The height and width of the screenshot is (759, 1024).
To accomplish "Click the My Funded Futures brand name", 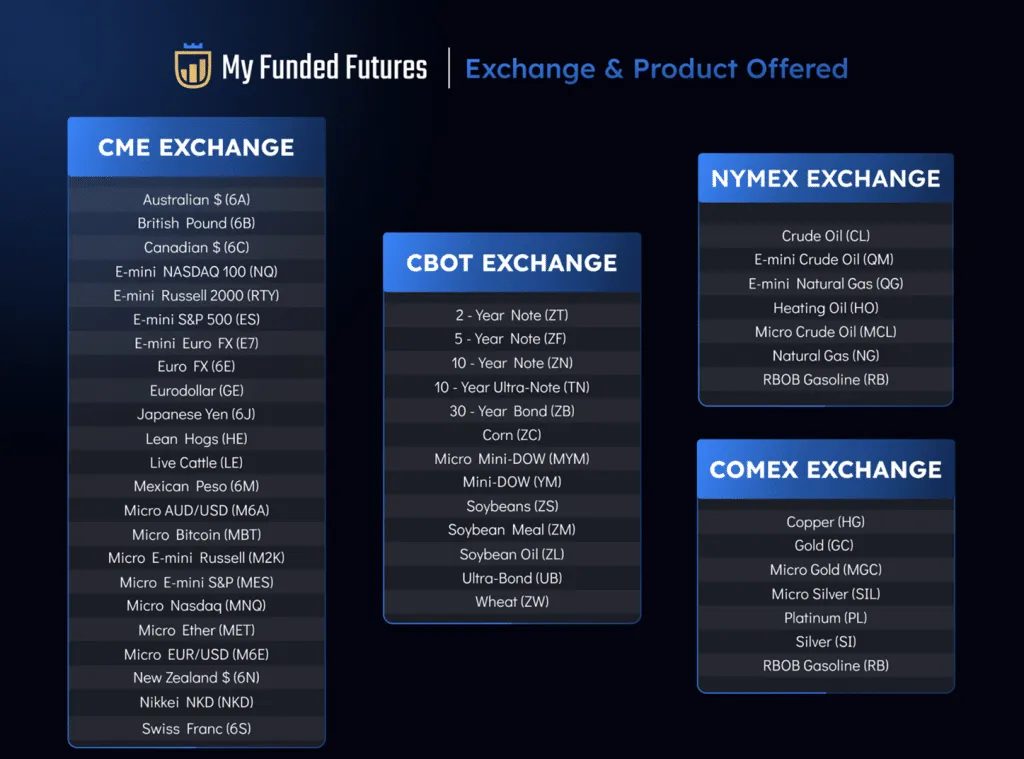I will click(x=324, y=68).
